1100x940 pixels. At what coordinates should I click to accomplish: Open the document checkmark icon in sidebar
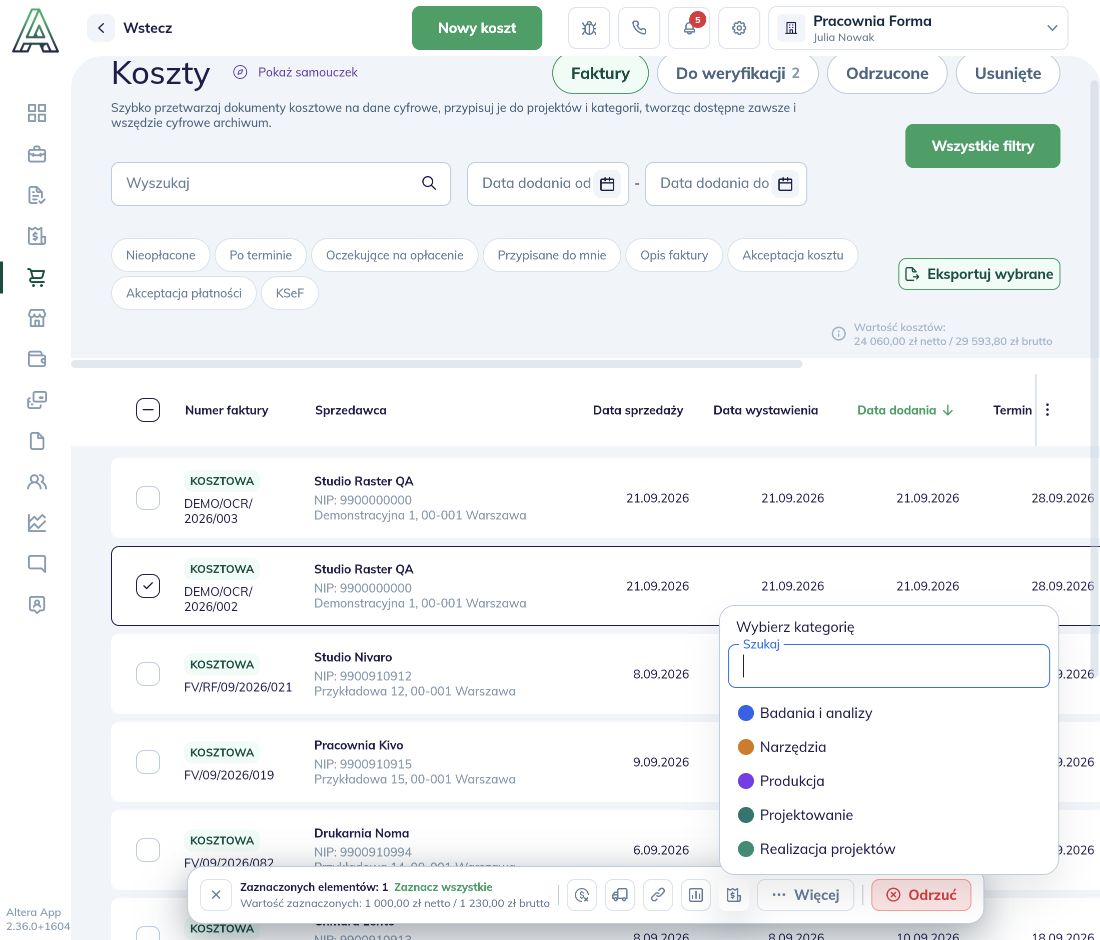pyautogui.click(x=36, y=195)
